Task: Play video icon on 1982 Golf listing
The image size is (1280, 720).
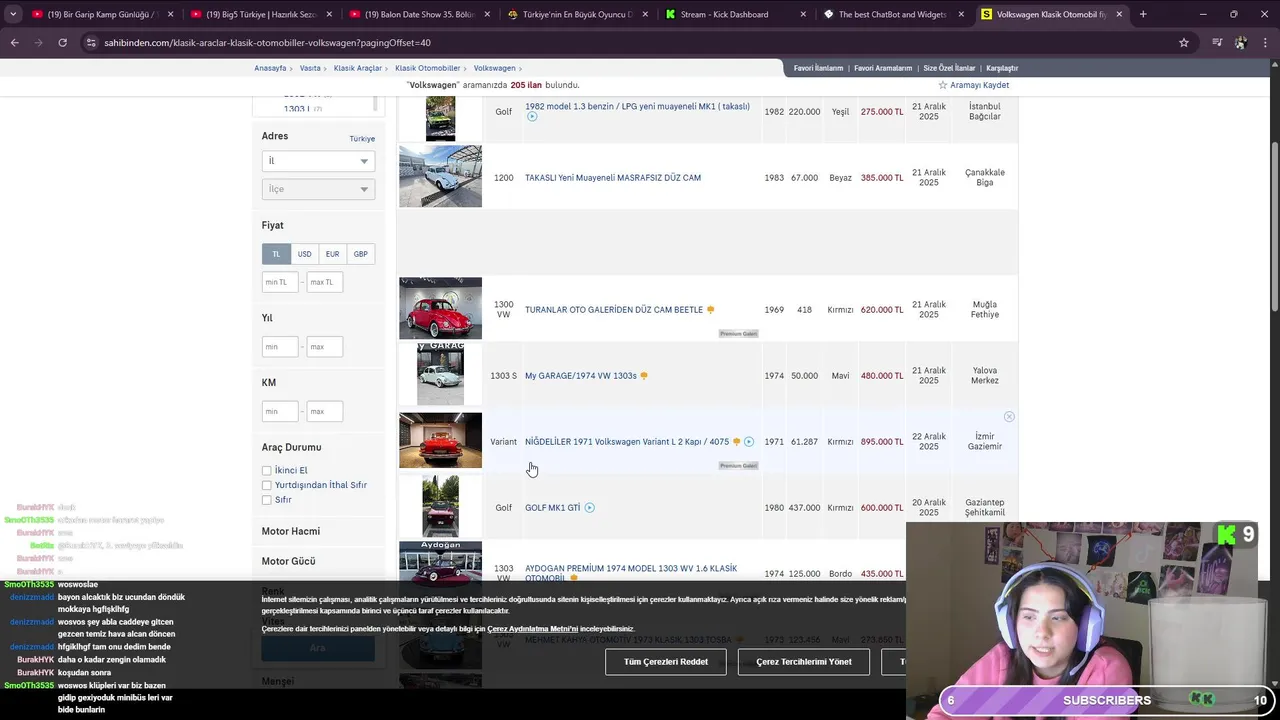Action: [532, 117]
